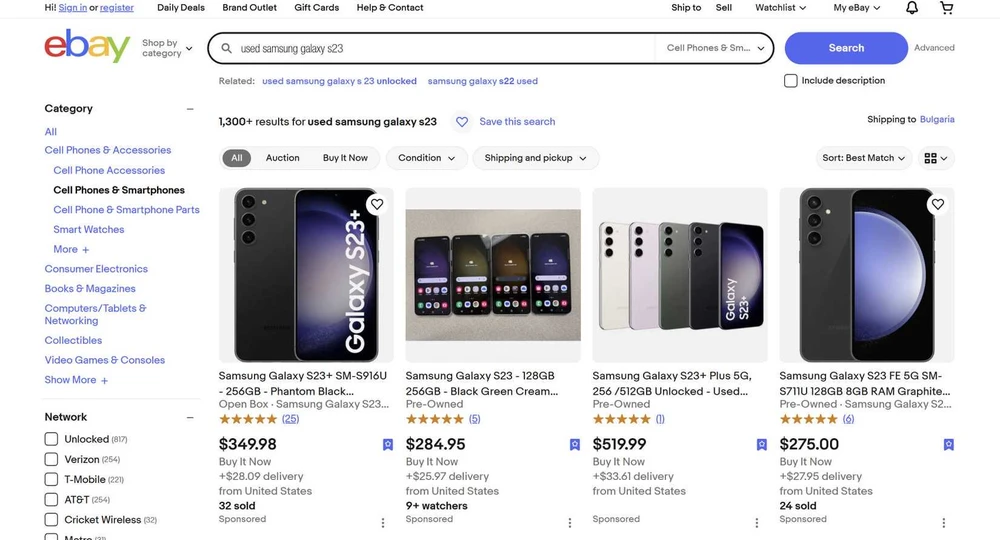
Task: Open the notifications bell icon
Action: 912,8
